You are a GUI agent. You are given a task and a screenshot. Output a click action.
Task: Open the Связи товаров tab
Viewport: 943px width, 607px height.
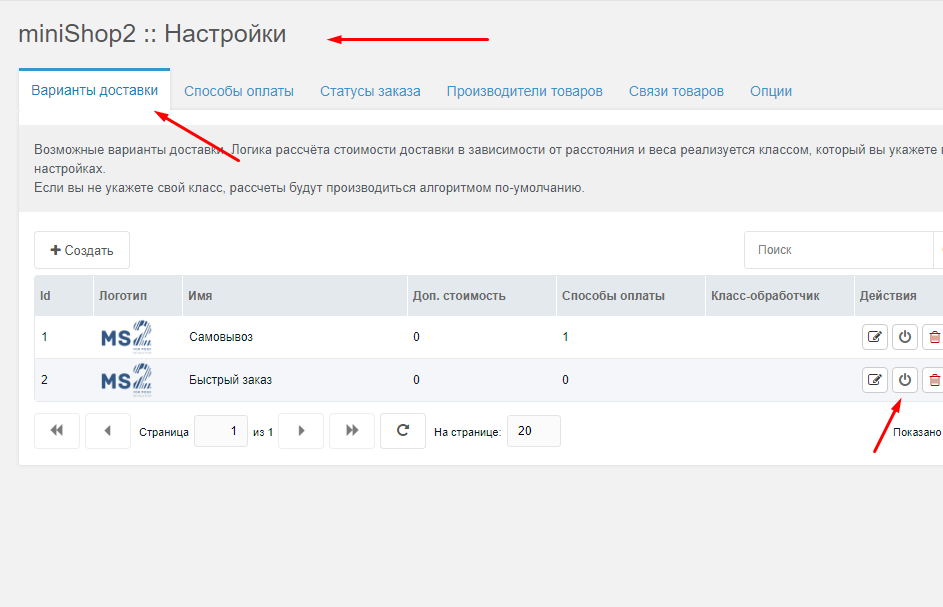[x=676, y=91]
